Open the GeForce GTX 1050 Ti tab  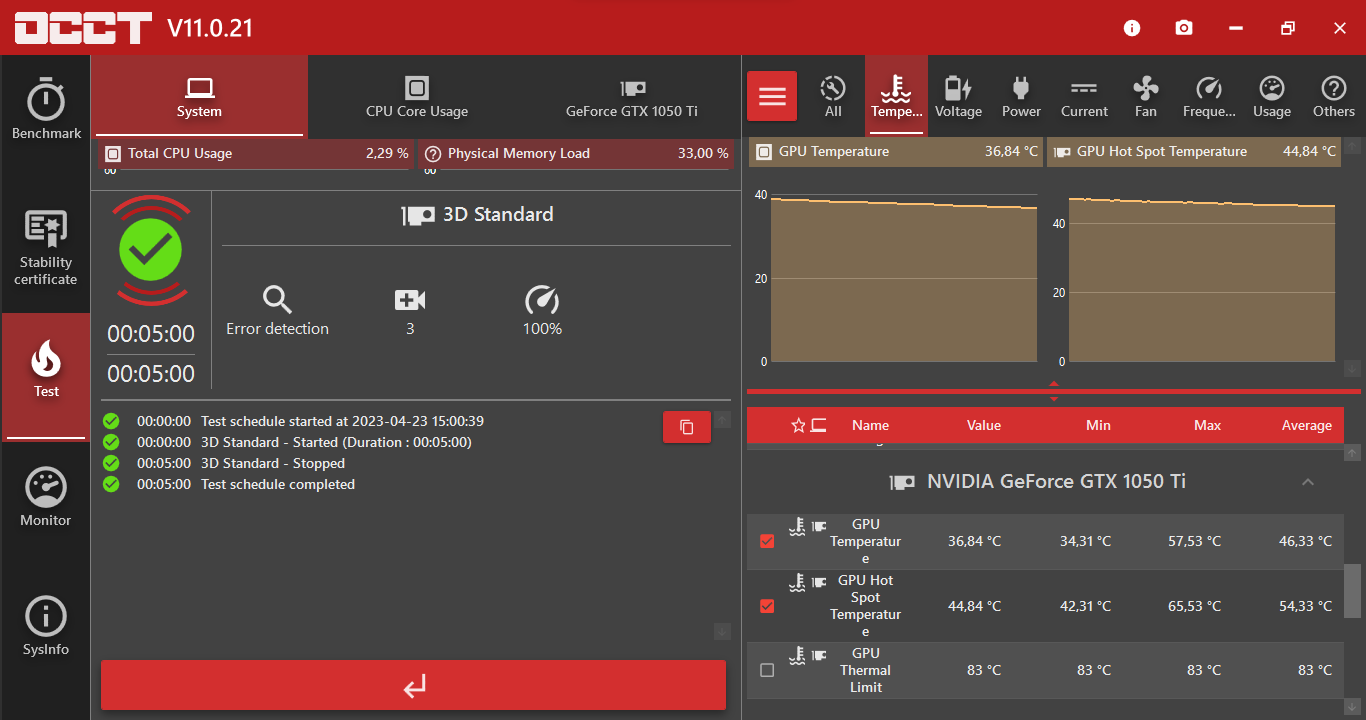click(x=632, y=96)
